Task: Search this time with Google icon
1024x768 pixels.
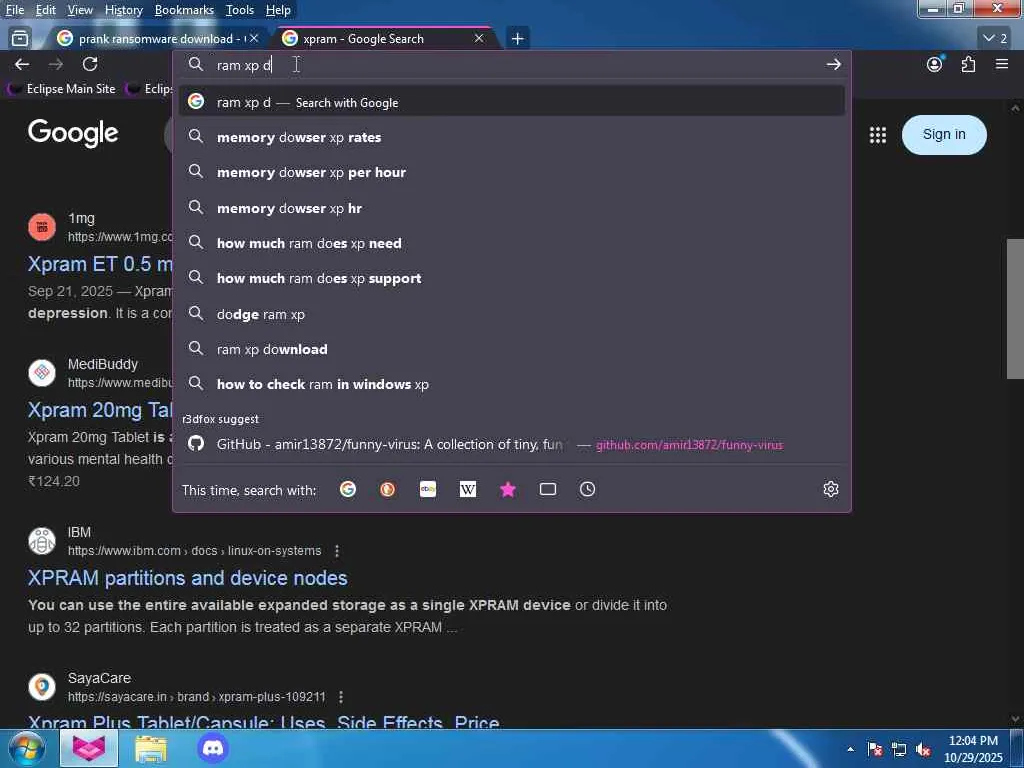Action: tap(348, 489)
